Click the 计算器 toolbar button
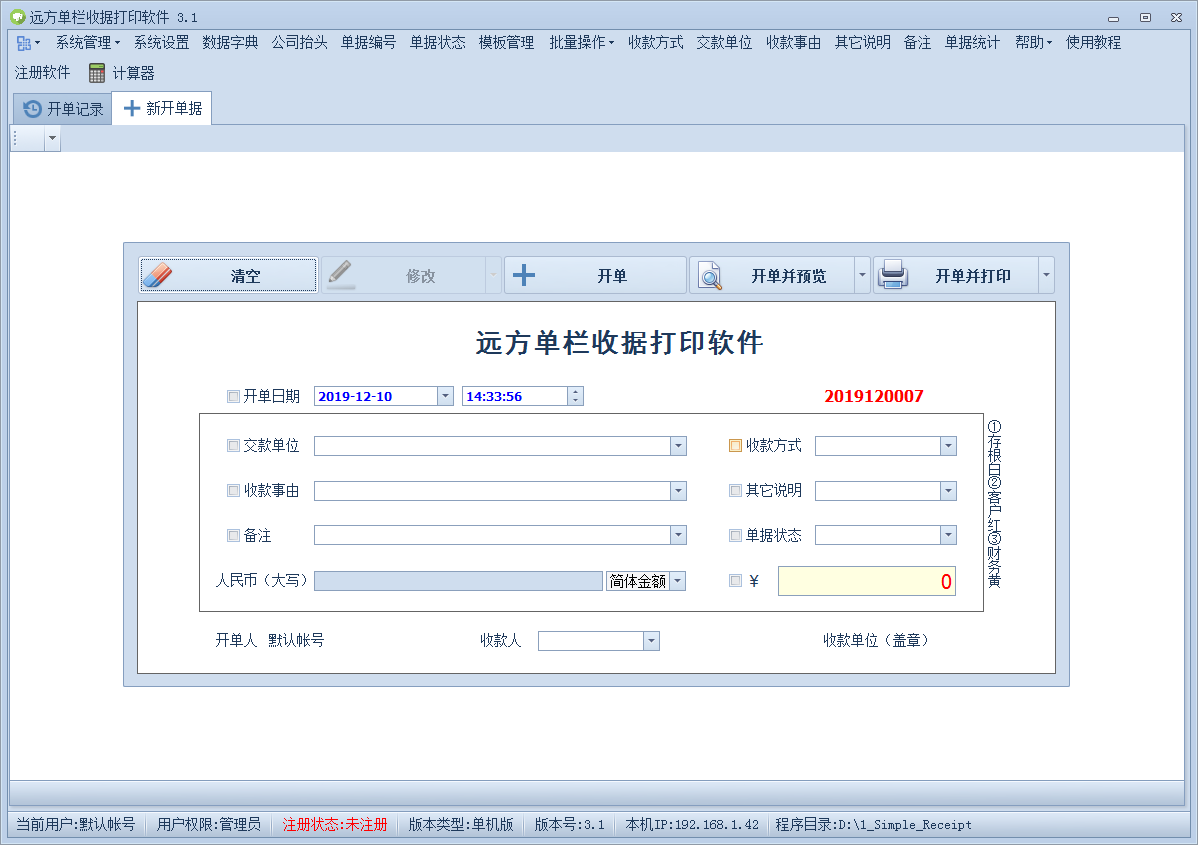The width and height of the screenshot is (1198, 845). 121,73
